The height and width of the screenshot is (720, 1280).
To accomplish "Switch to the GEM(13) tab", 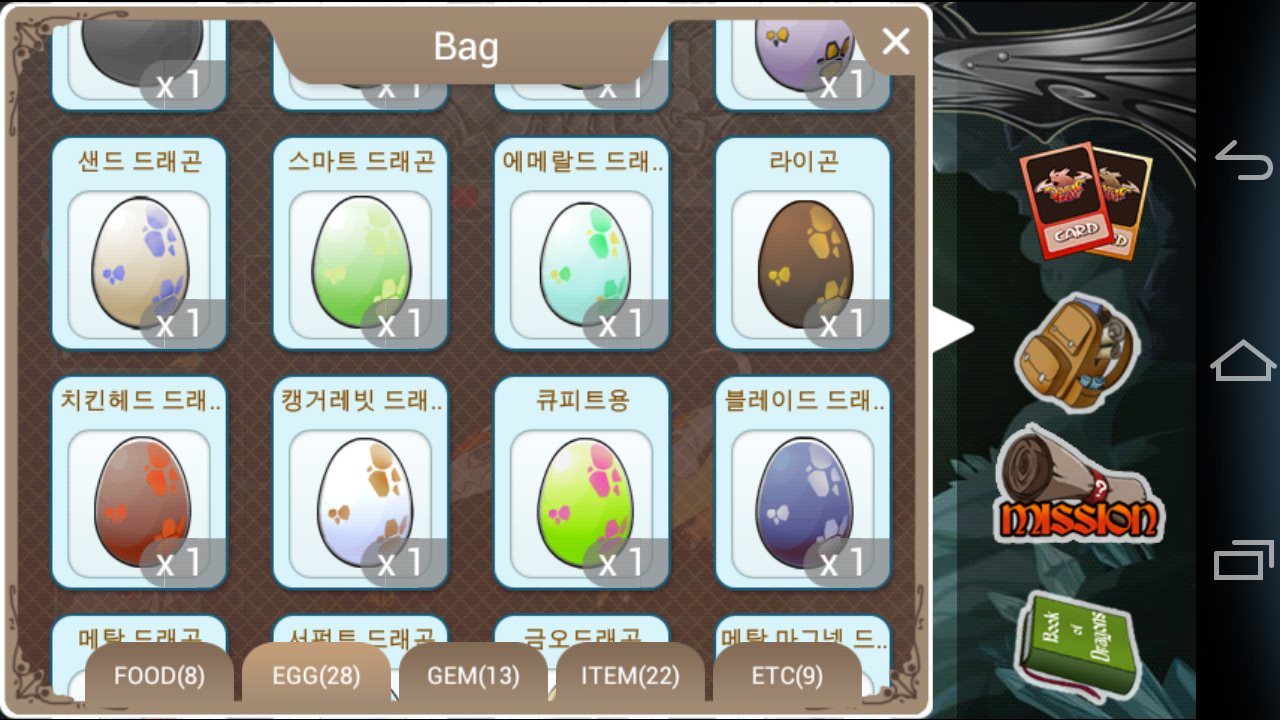I will (473, 676).
